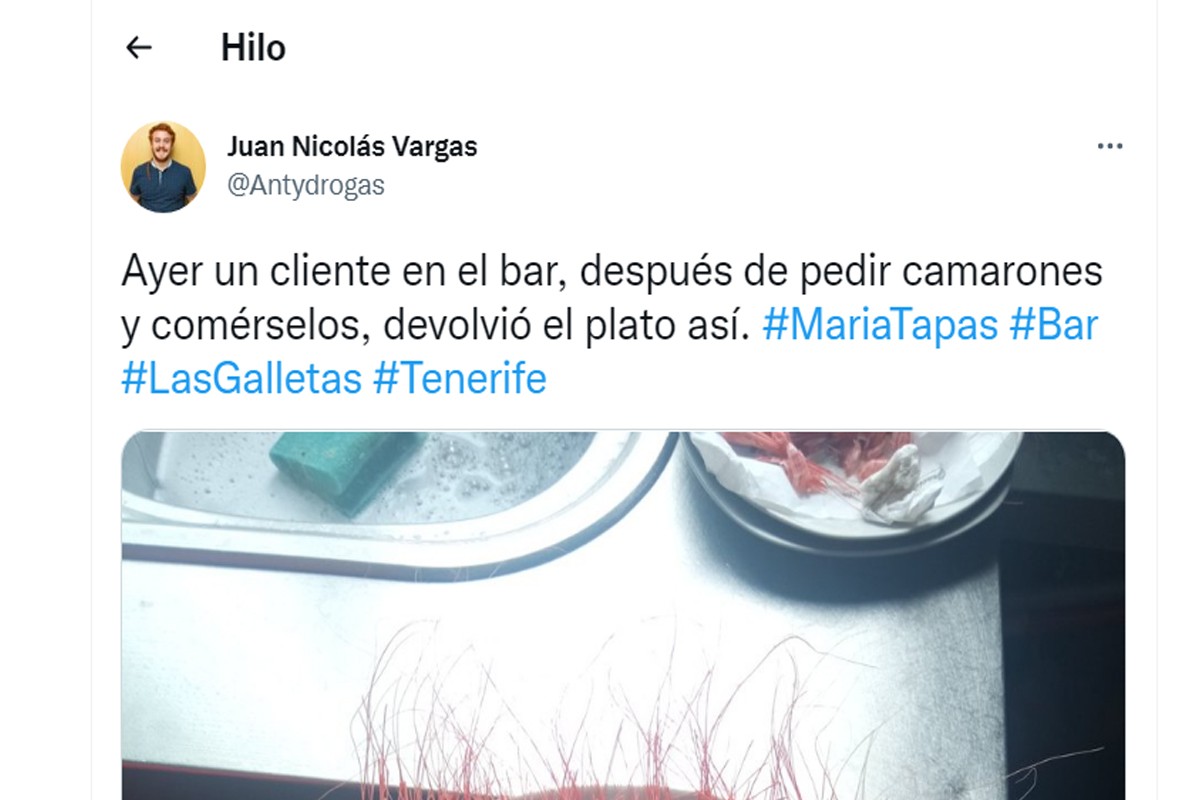Click the Hilo header title

[253, 47]
